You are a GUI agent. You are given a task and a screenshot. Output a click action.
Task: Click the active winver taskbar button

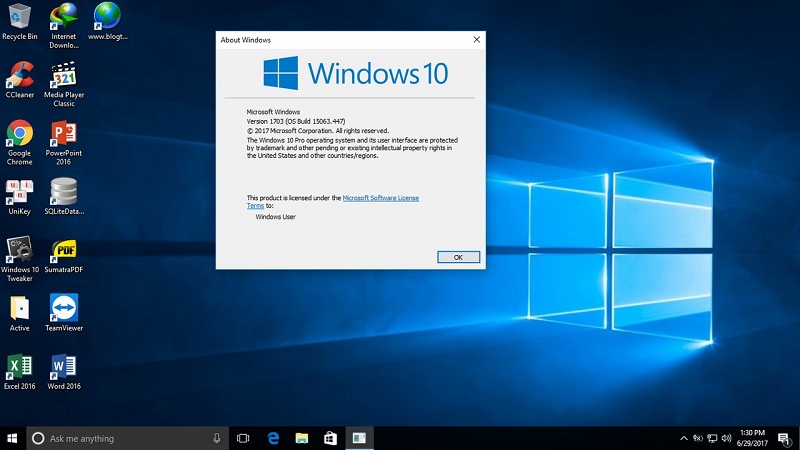tap(359, 438)
